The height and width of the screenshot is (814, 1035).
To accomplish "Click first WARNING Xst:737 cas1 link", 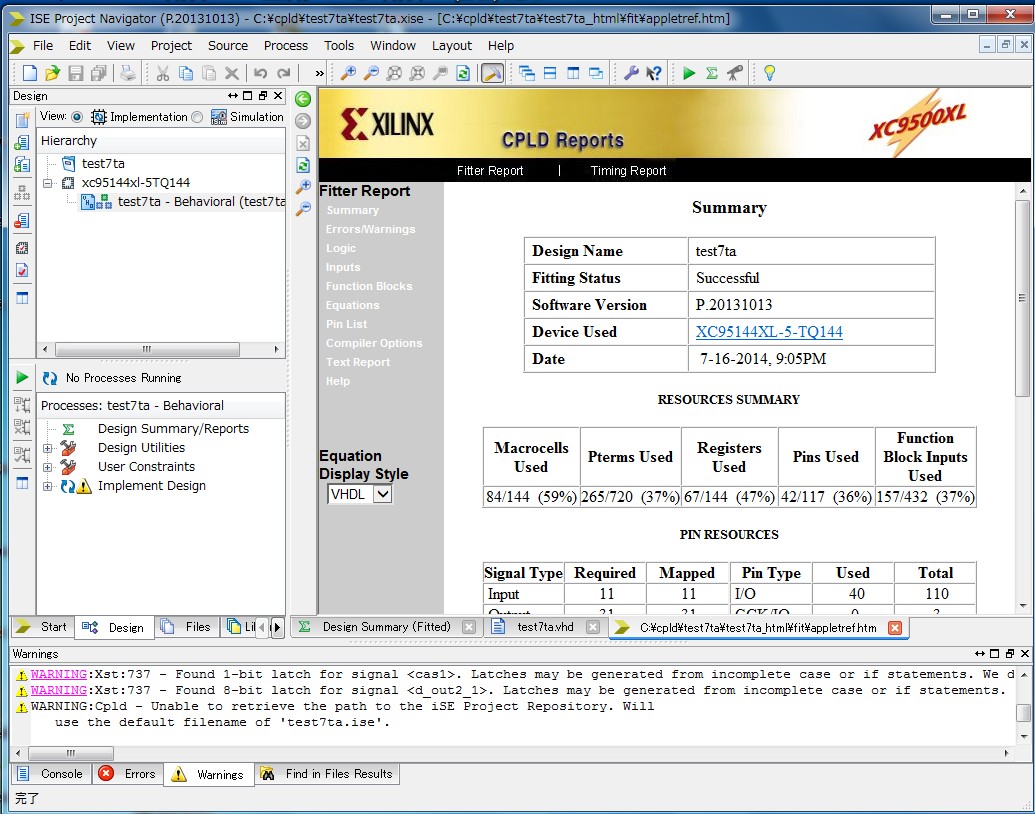I will 59,674.
